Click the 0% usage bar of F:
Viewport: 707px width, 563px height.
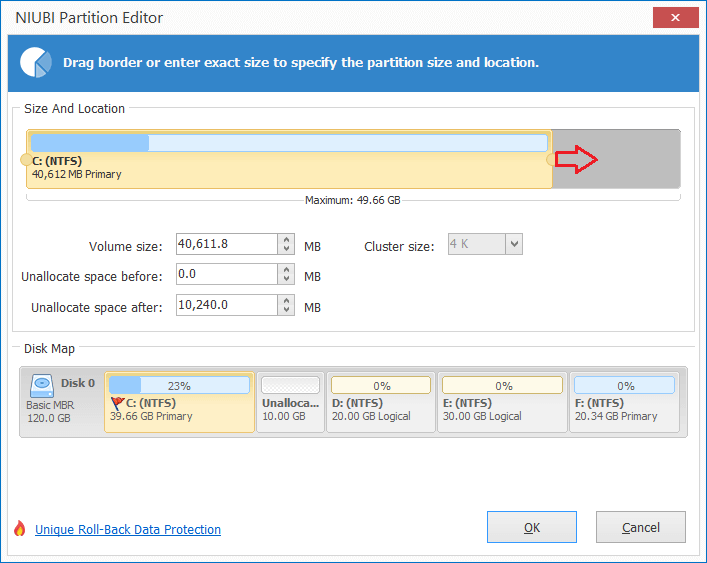coord(624,385)
